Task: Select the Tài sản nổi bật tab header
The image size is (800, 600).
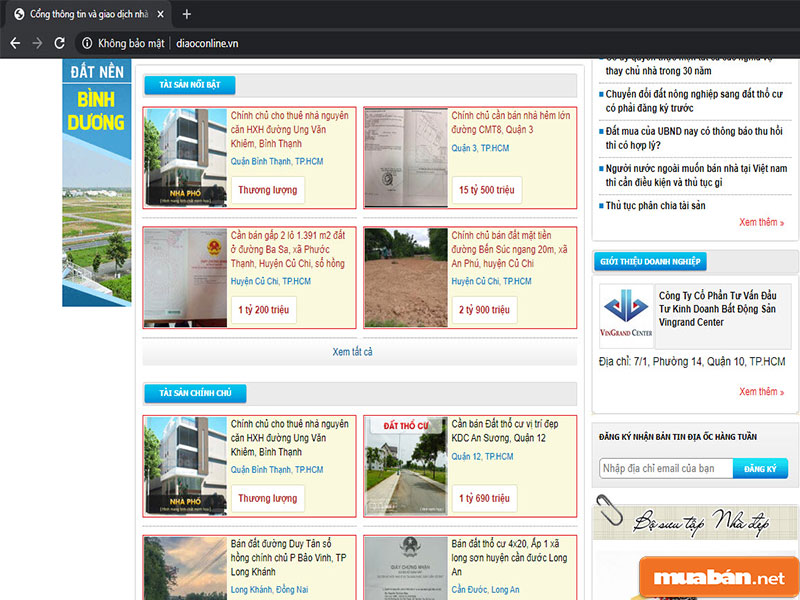Action: pos(190,85)
